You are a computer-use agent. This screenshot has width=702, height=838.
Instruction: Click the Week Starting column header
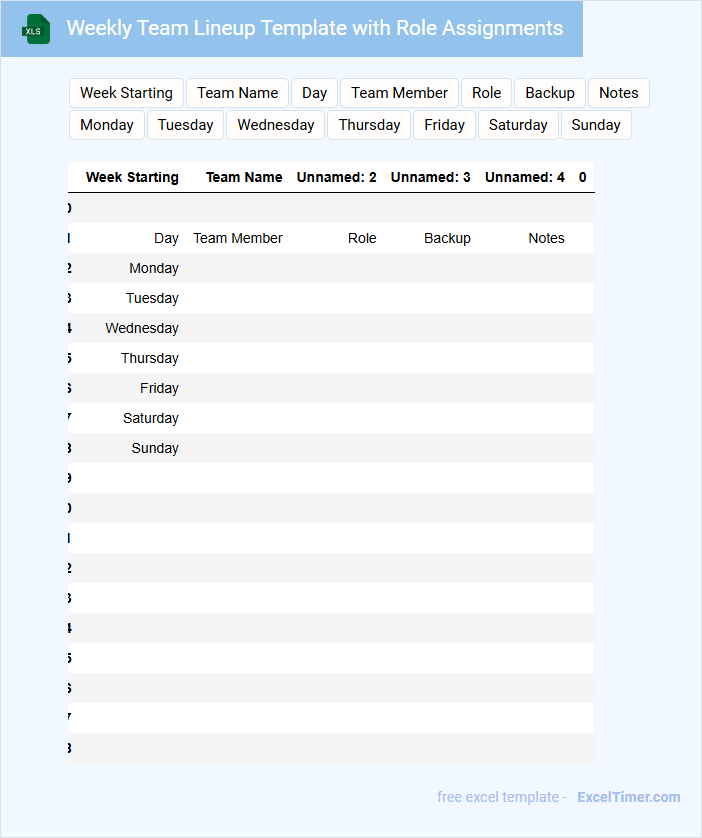(132, 177)
